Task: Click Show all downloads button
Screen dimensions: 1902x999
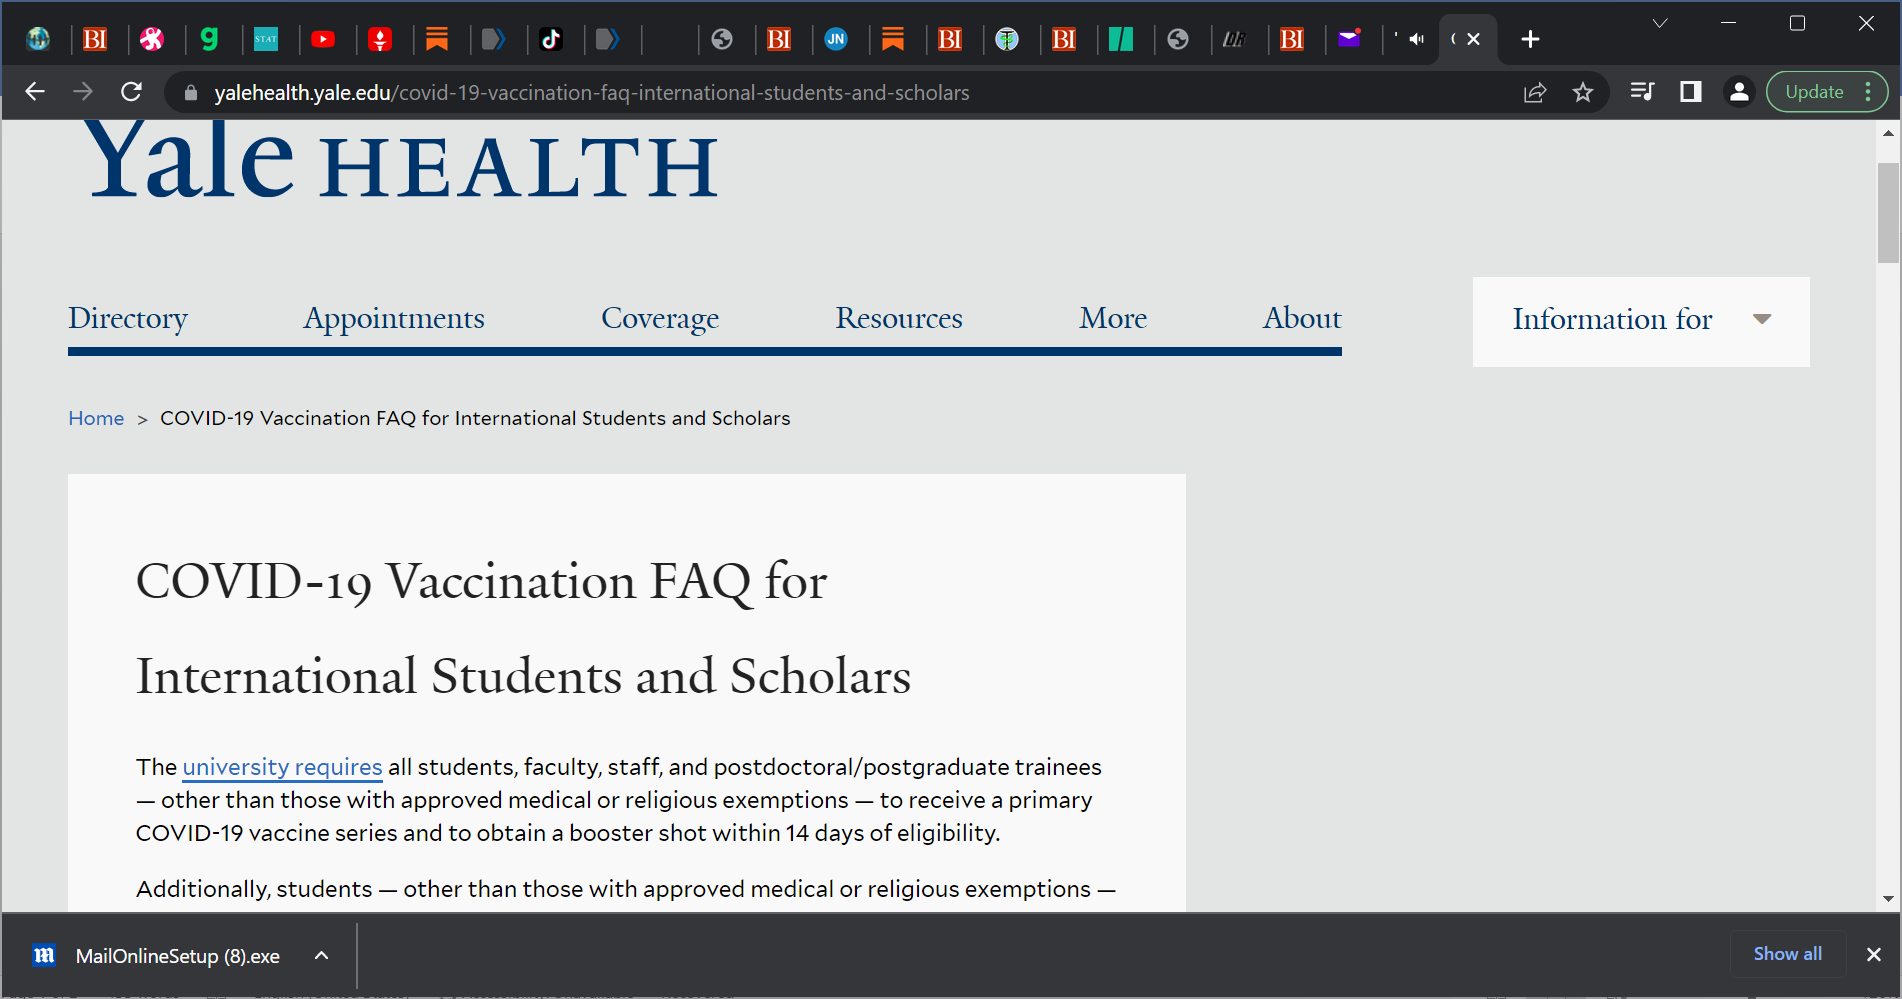Action: (1787, 954)
